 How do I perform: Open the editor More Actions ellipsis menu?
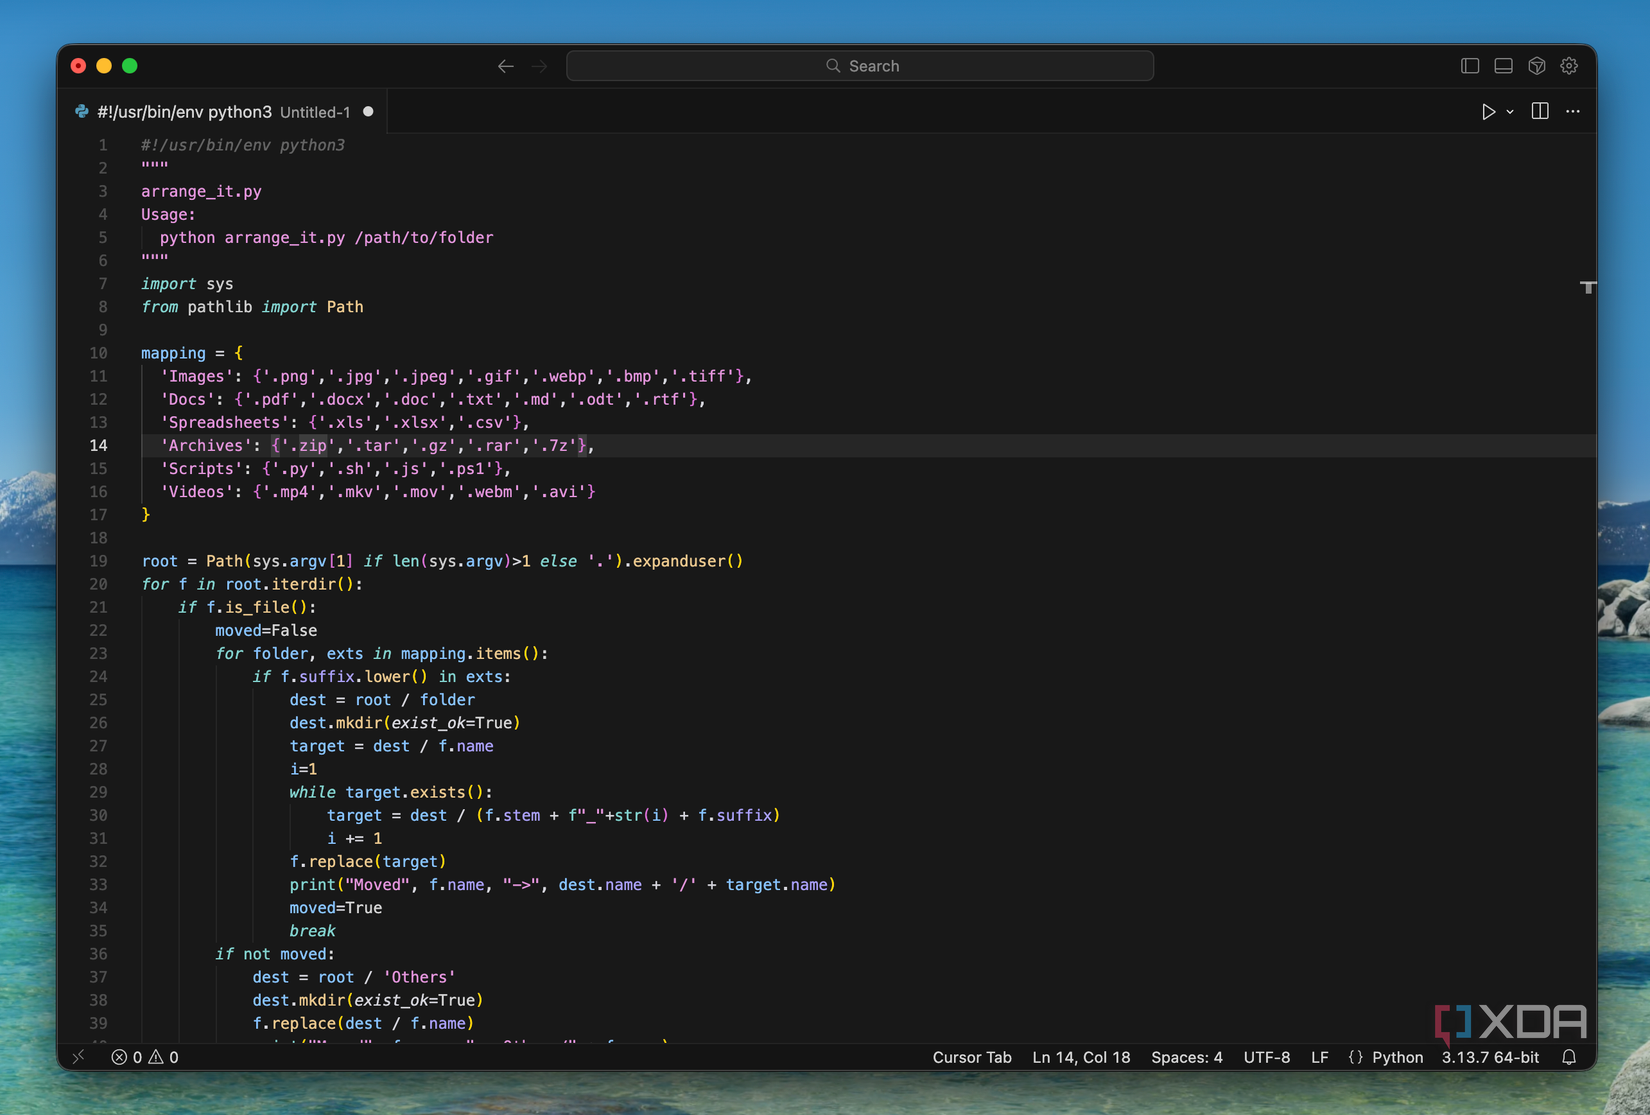1573,112
